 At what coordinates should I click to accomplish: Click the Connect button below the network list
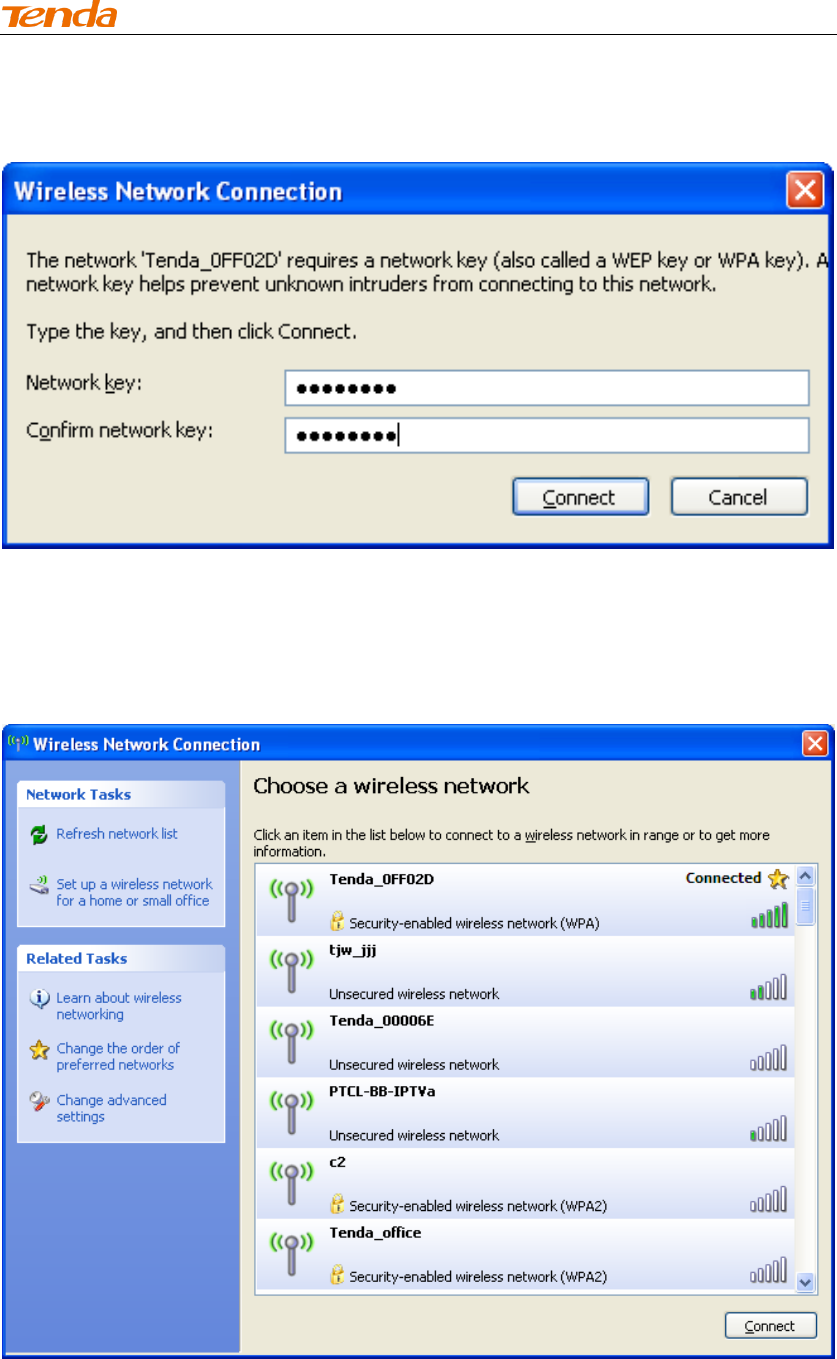tap(770, 1326)
